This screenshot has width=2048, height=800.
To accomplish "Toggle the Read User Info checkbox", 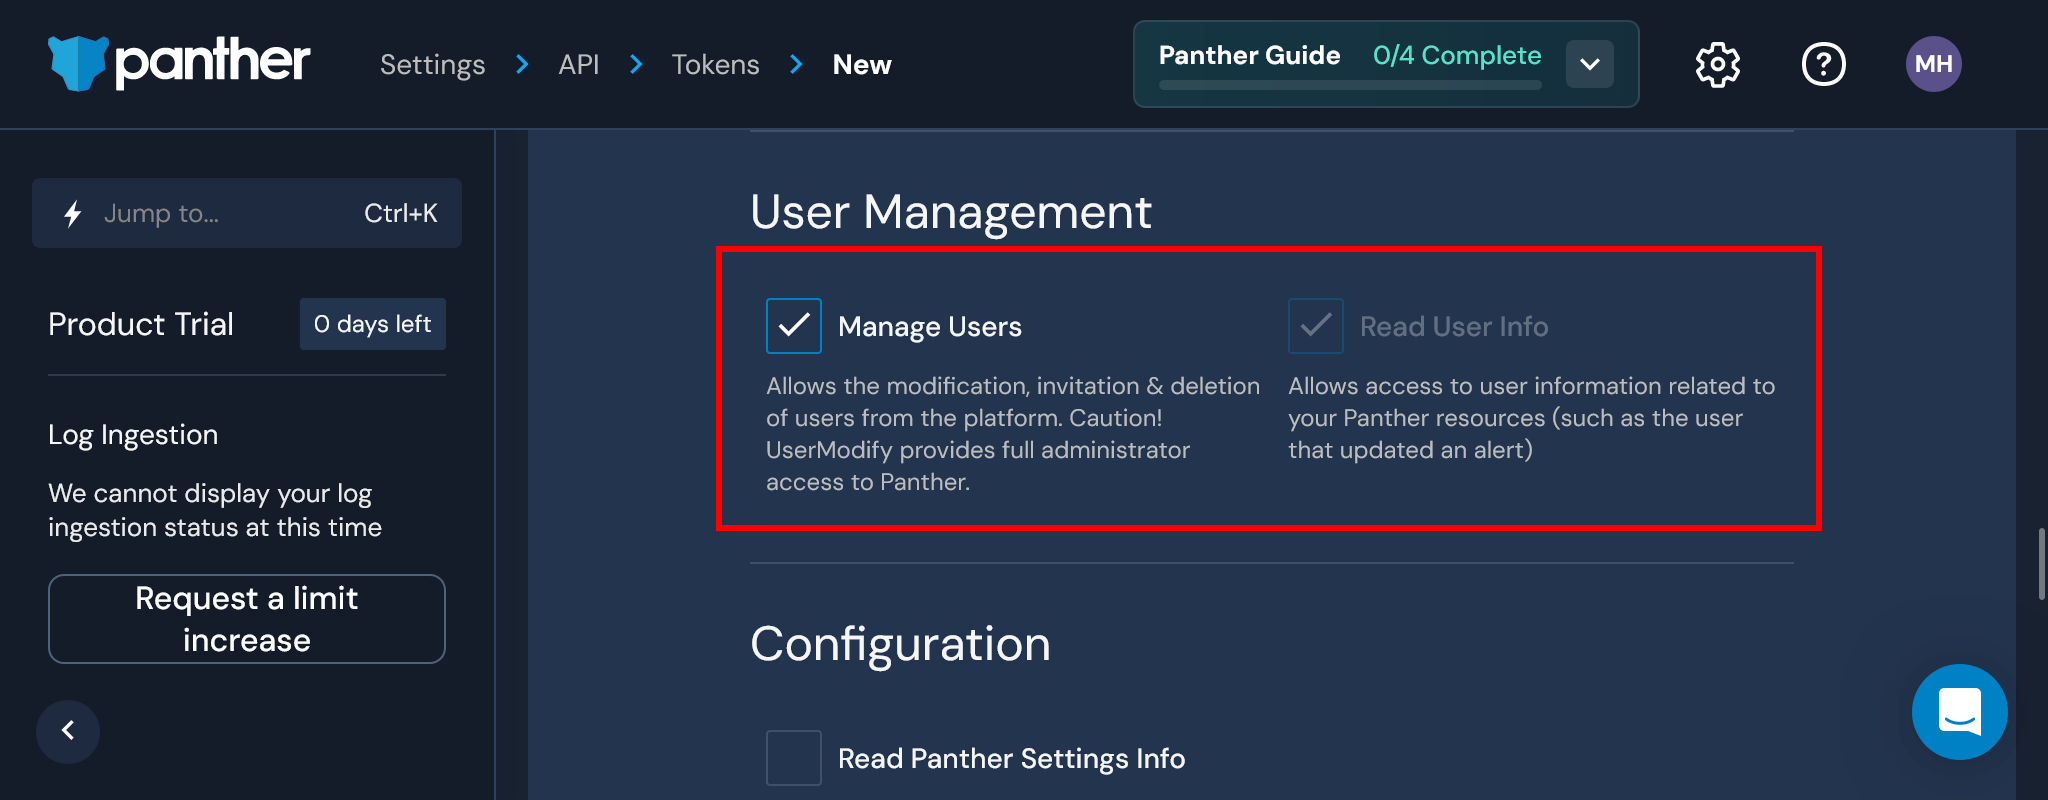I will (1316, 326).
